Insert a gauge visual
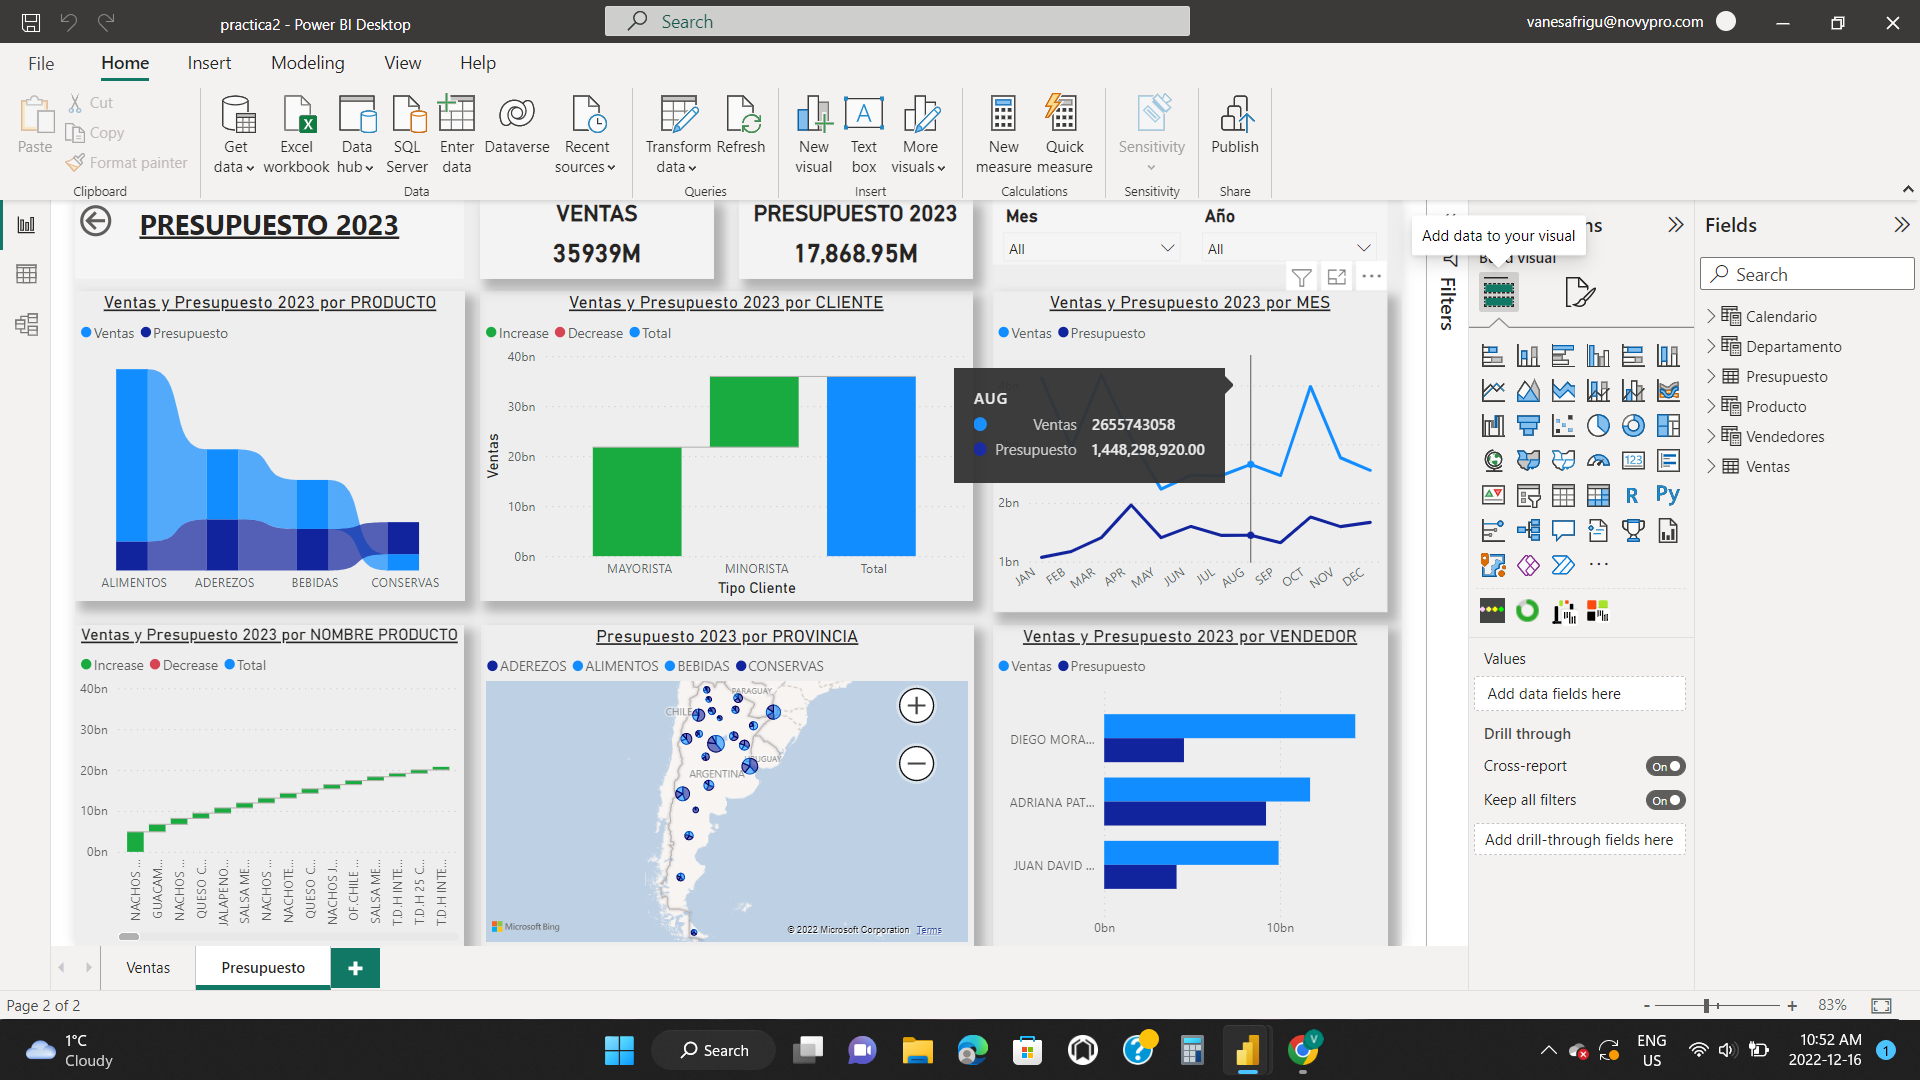This screenshot has width=1920, height=1080. coord(1598,461)
